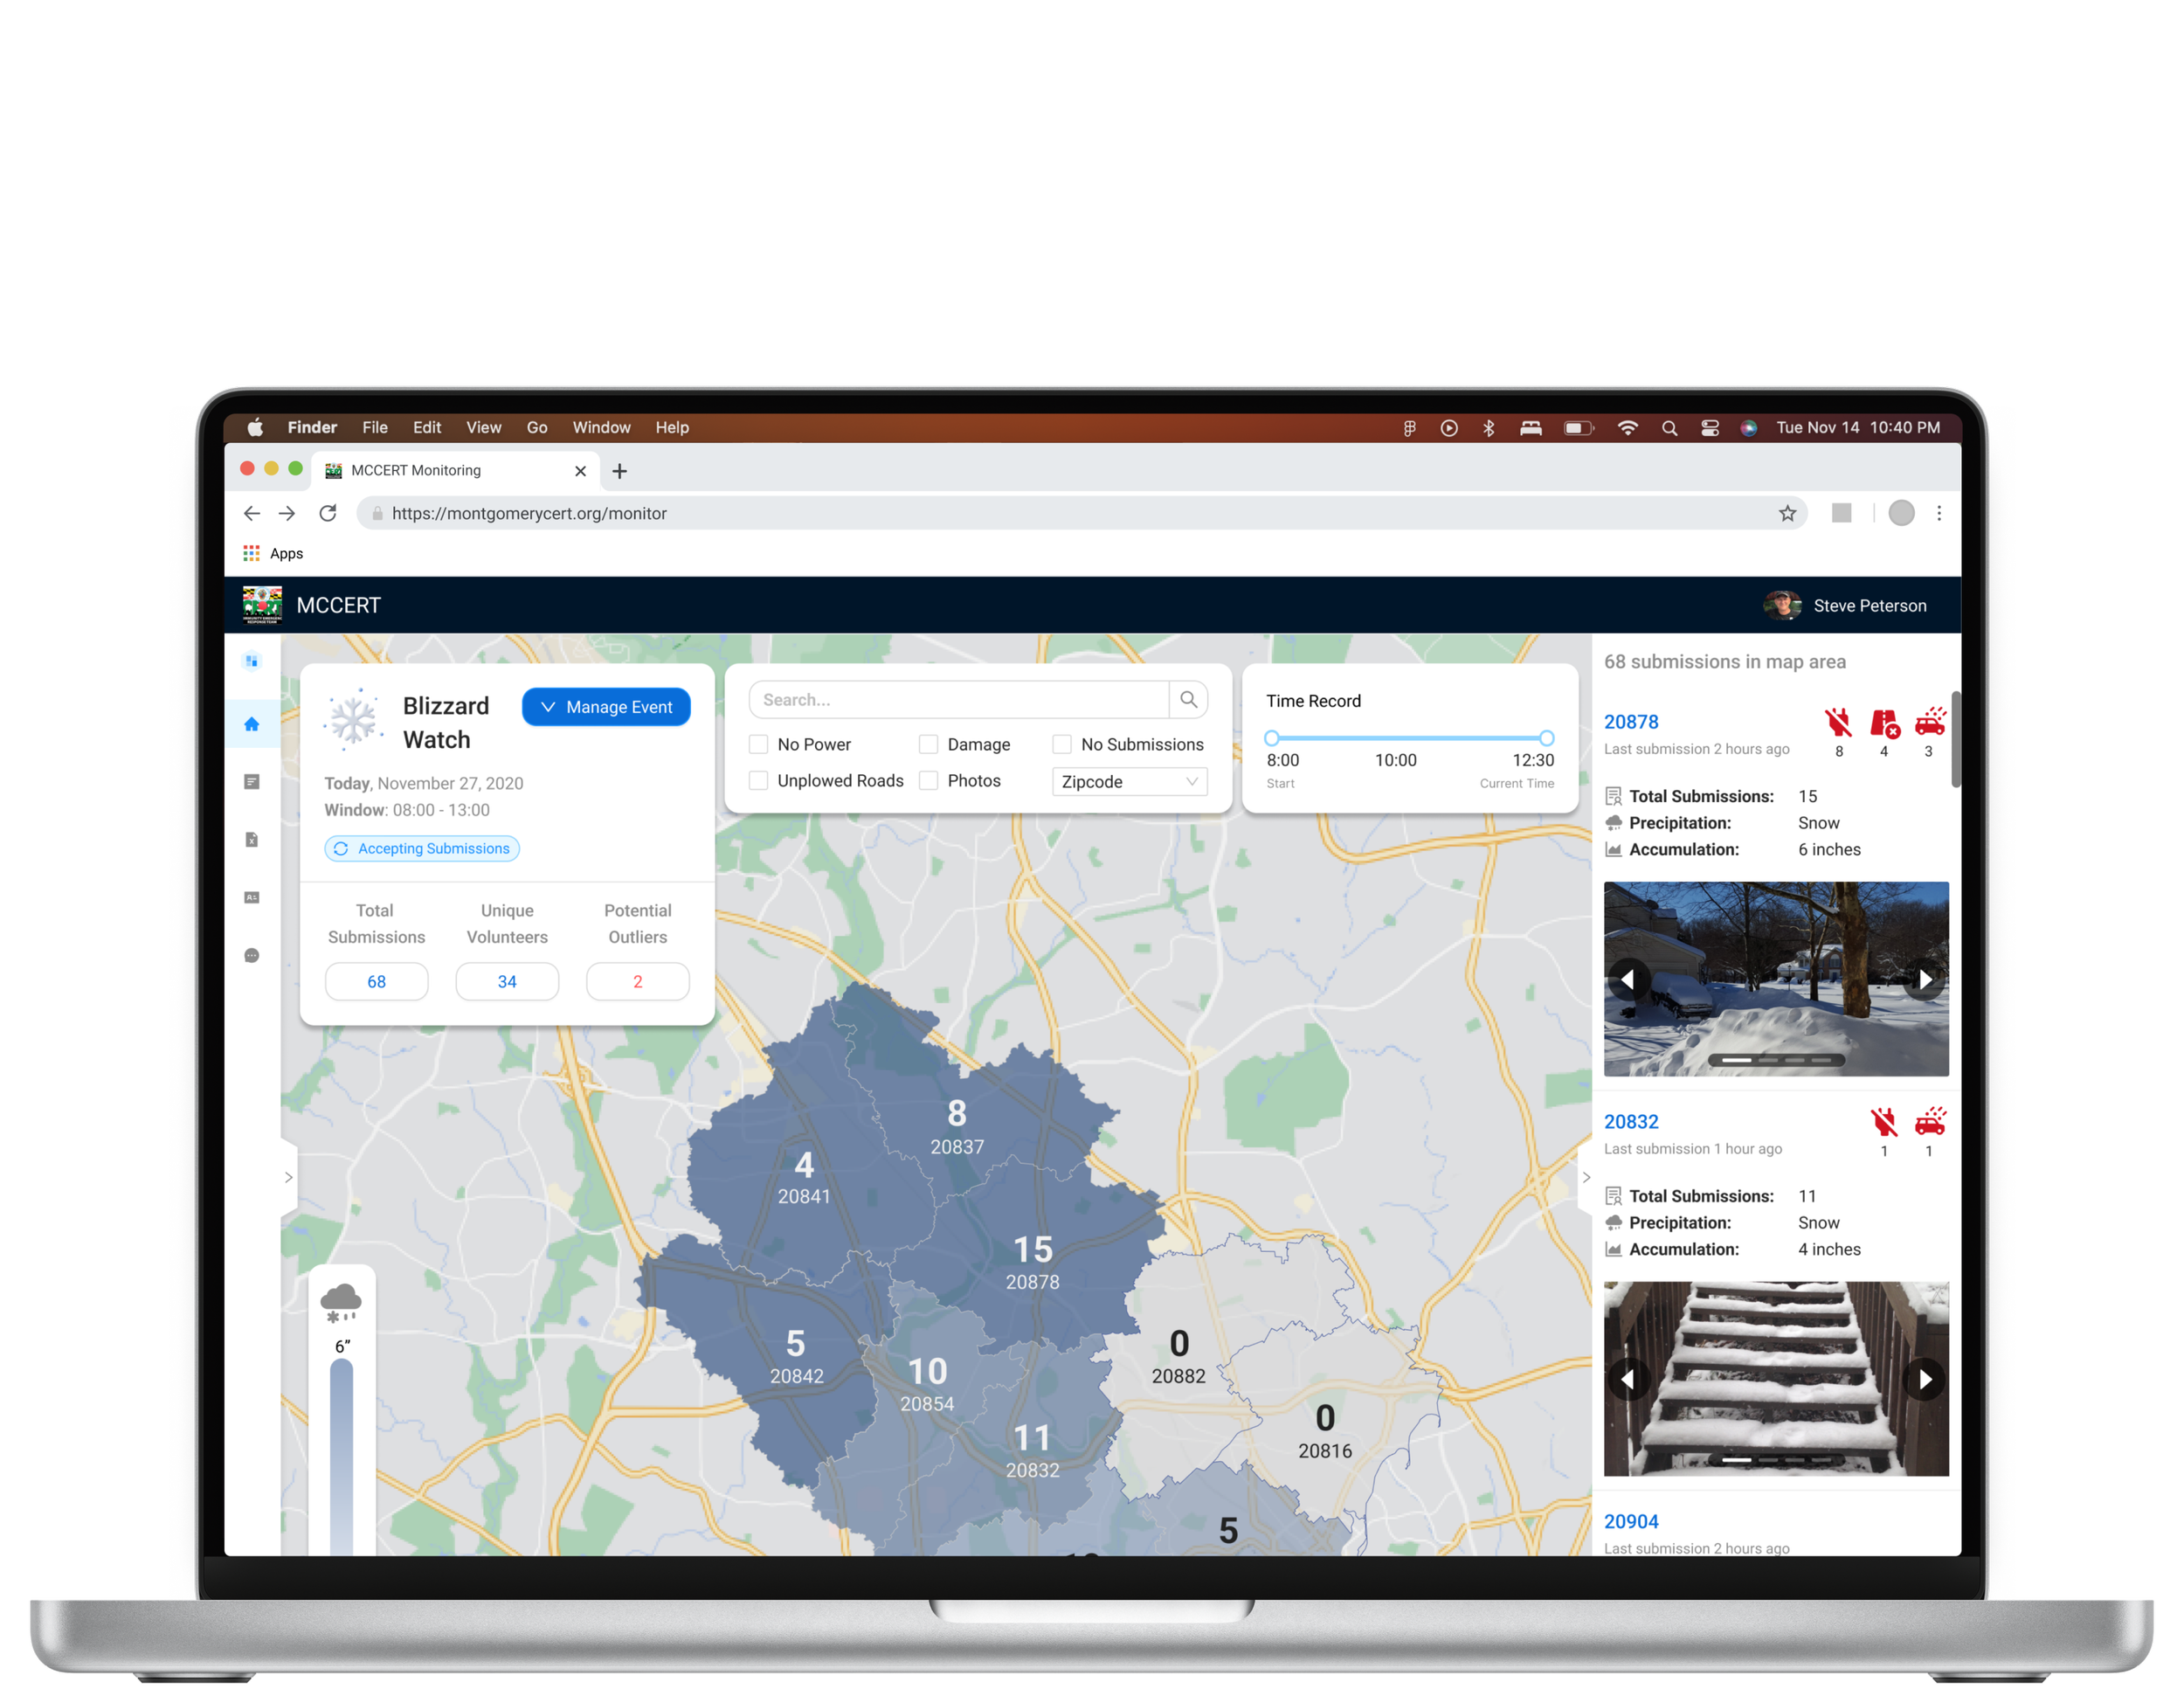Toggle the Damage checkbox
Screen dimensions: 2184x1696
[929, 744]
